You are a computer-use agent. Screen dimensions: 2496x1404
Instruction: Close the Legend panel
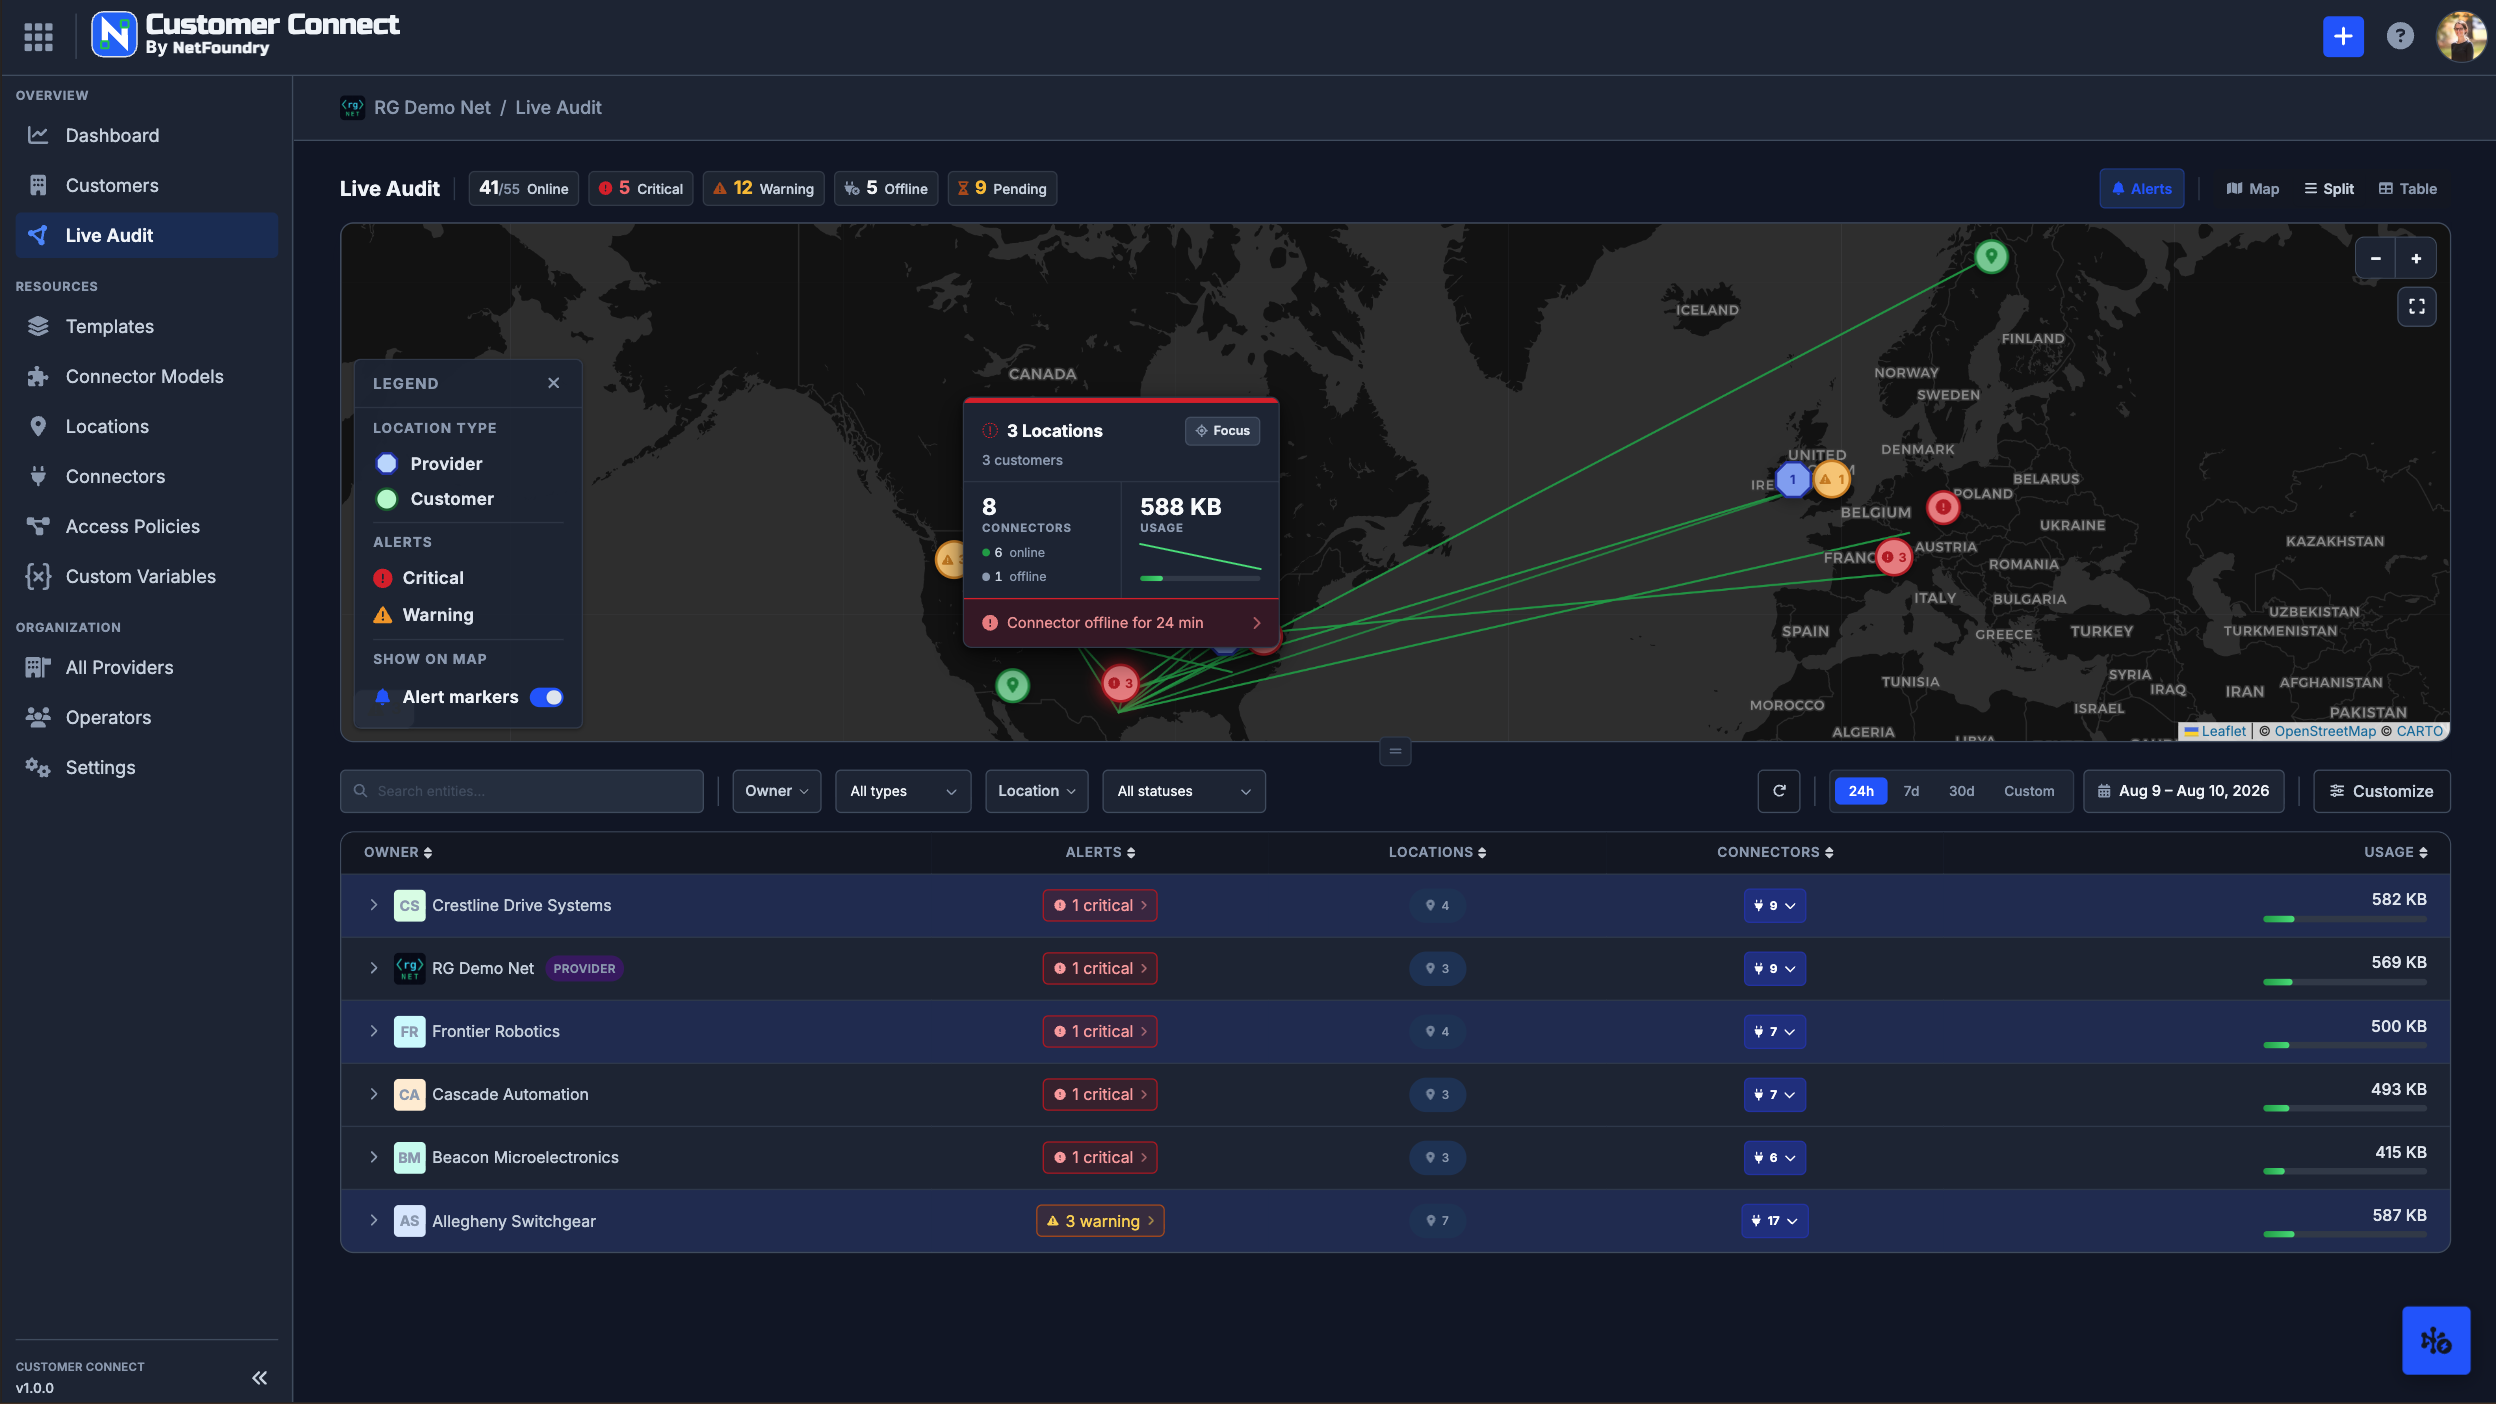pyautogui.click(x=554, y=383)
